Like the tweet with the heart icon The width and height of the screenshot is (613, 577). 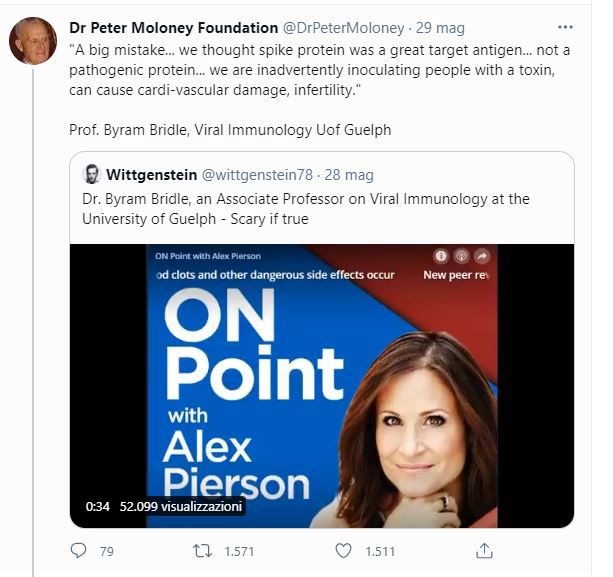344,550
